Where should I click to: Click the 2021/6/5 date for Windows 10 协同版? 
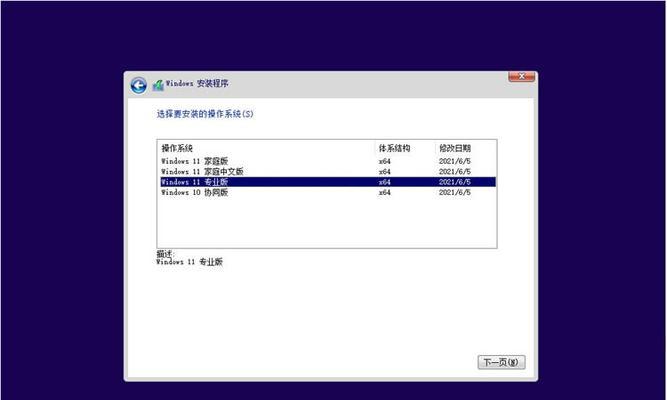[455, 192]
